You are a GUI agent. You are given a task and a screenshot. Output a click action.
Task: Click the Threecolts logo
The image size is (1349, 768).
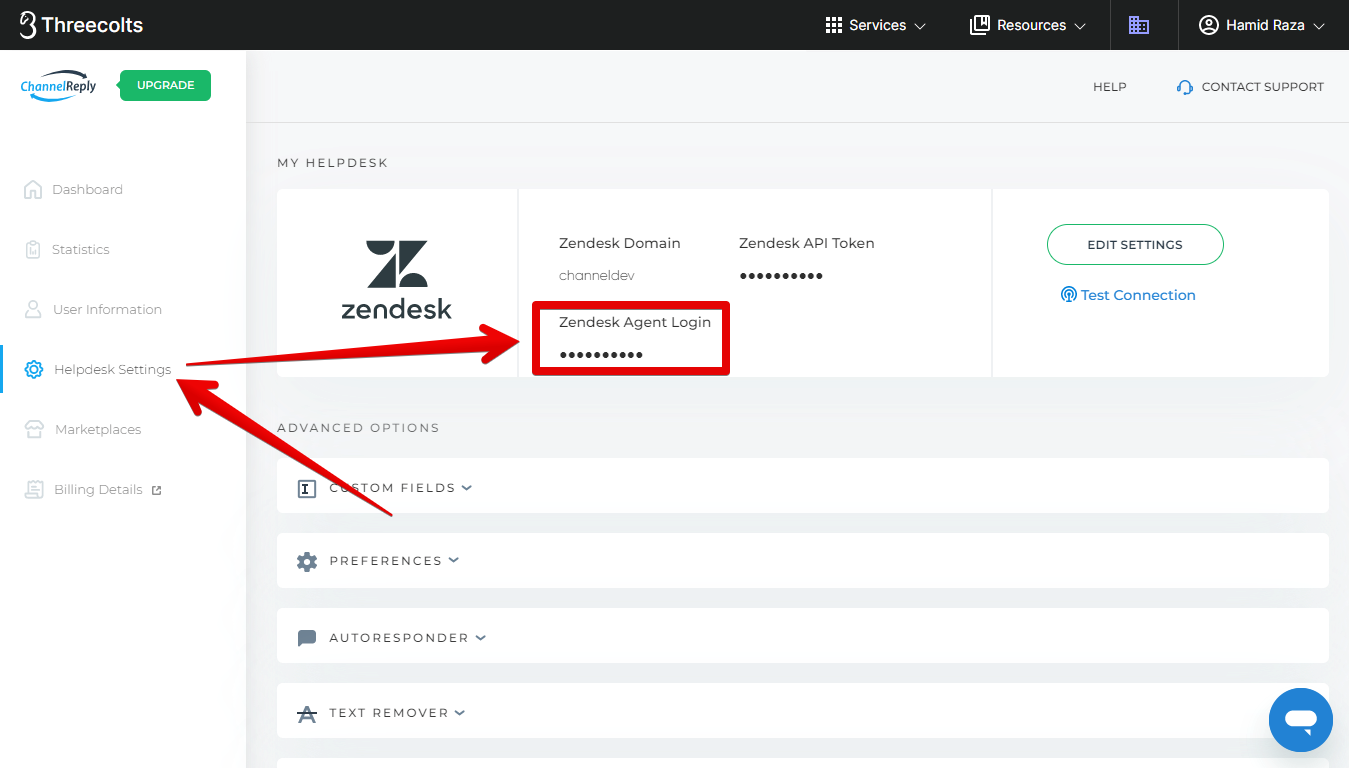tap(81, 25)
